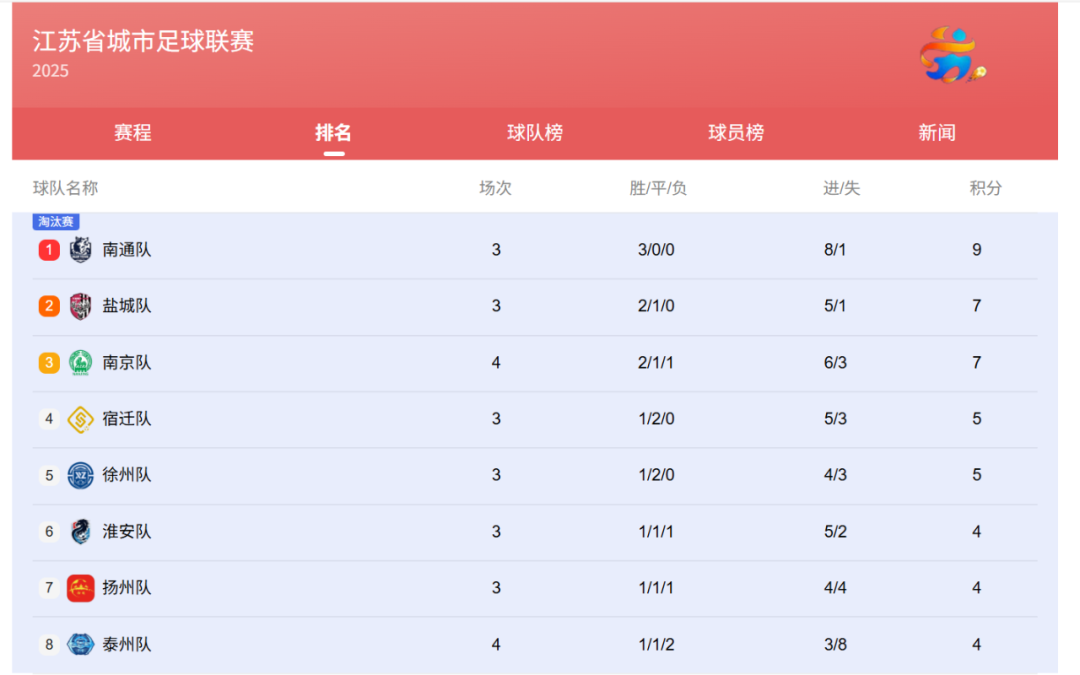This screenshot has width=1080, height=675.
Task: Click the rank 6 badge
Action: [49, 532]
